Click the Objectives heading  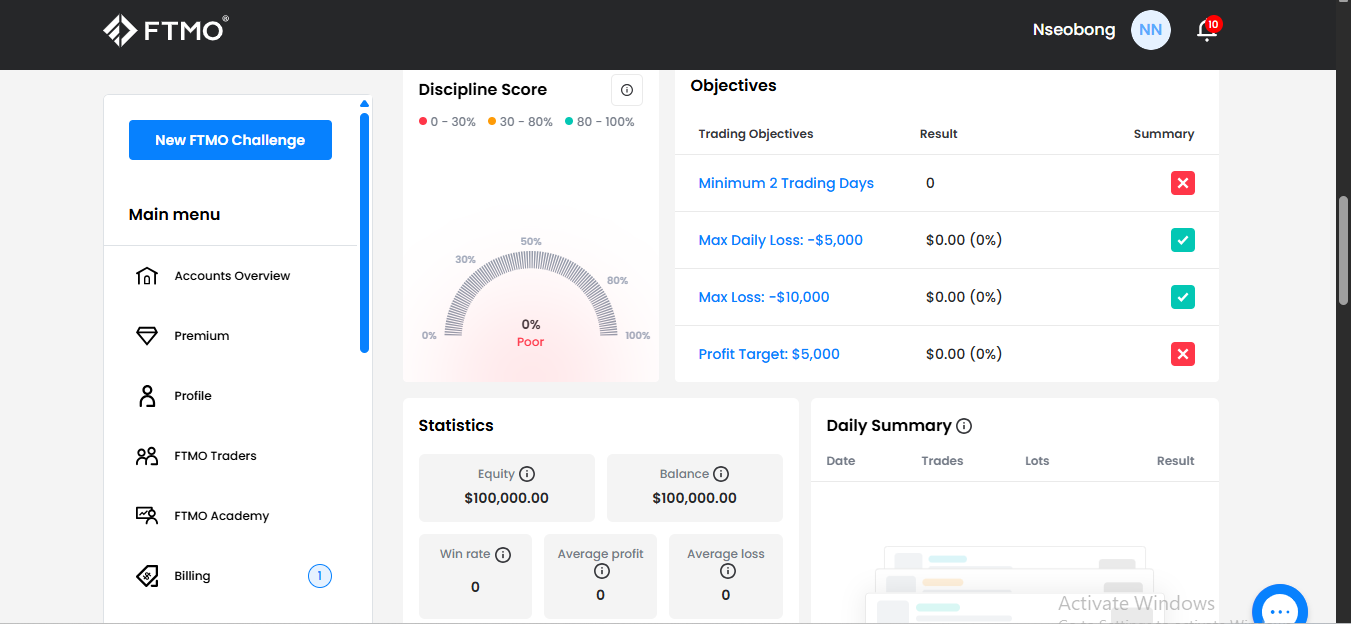tap(734, 86)
